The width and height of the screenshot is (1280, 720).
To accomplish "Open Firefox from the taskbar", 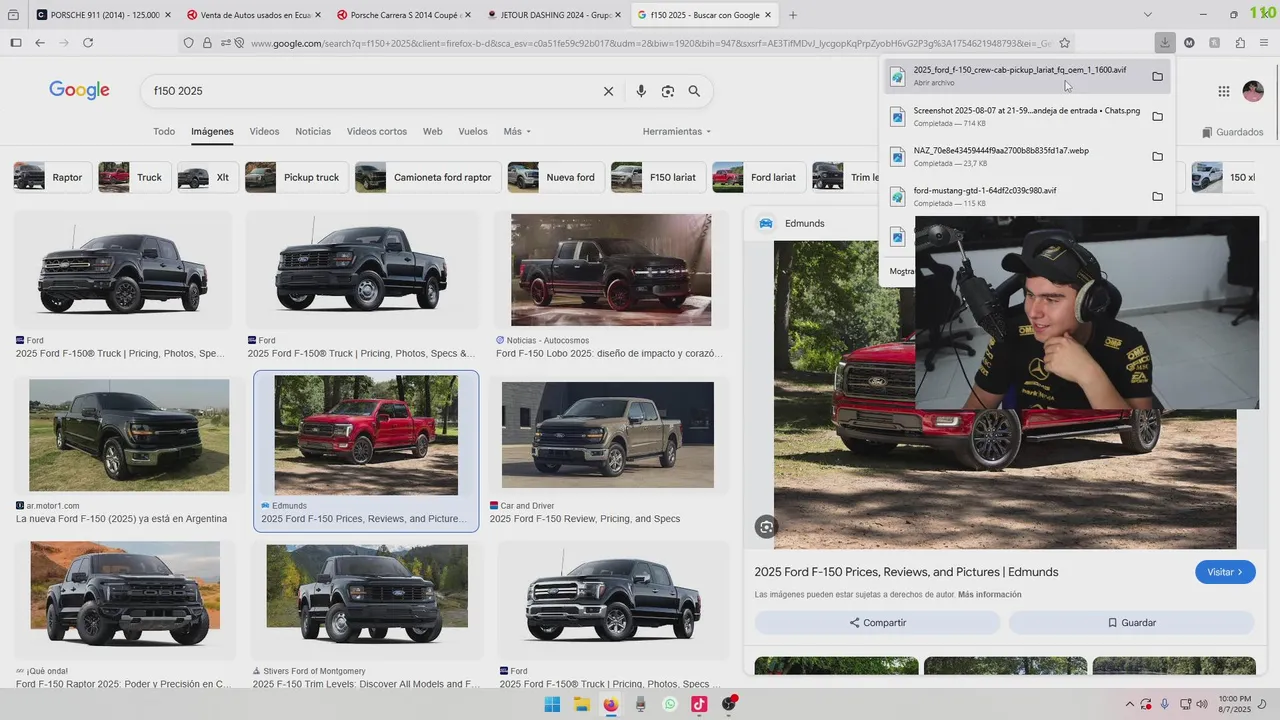I will coord(611,704).
